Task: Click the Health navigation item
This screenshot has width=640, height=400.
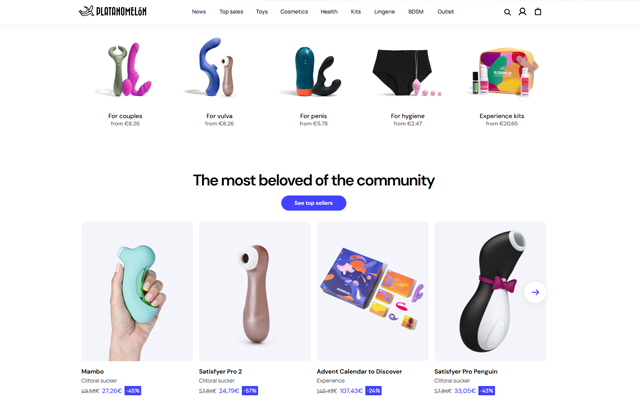Action: [x=329, y=12]
